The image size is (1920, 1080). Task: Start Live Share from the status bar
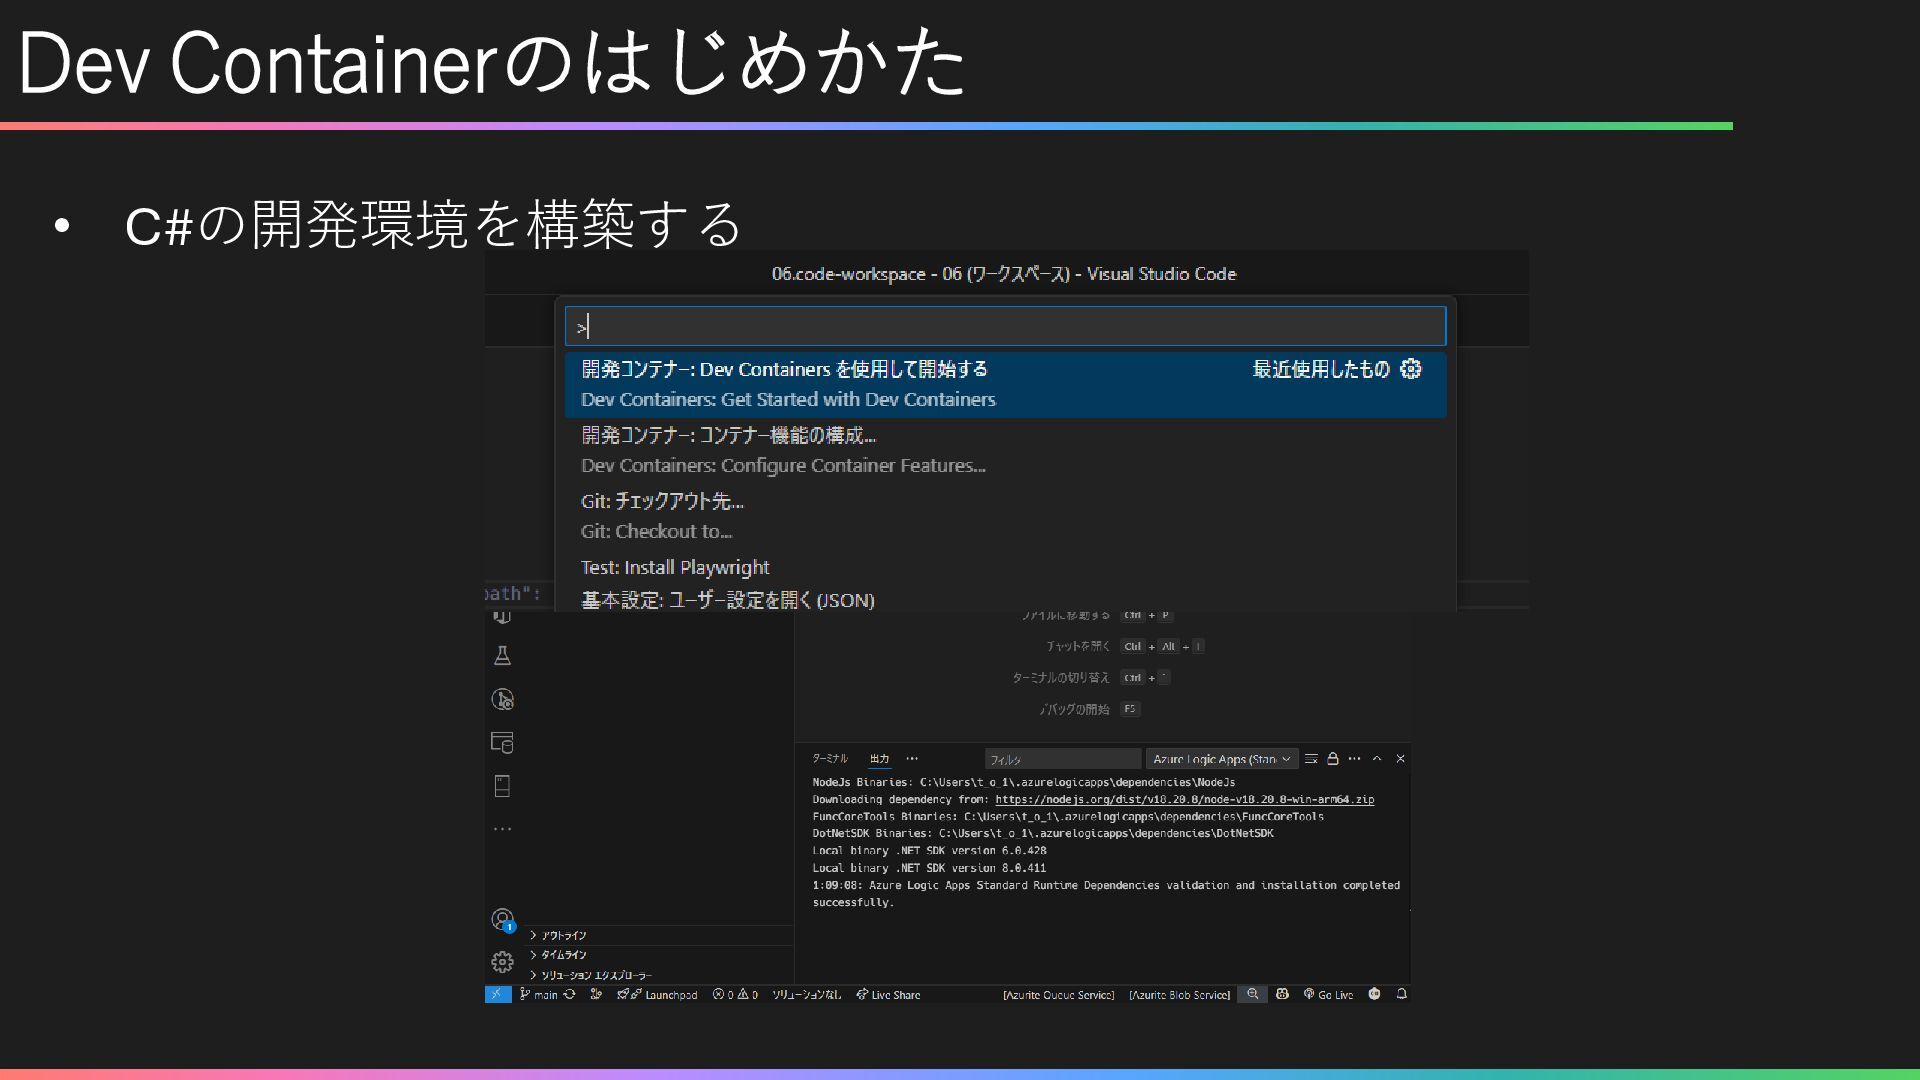[888, 994]
